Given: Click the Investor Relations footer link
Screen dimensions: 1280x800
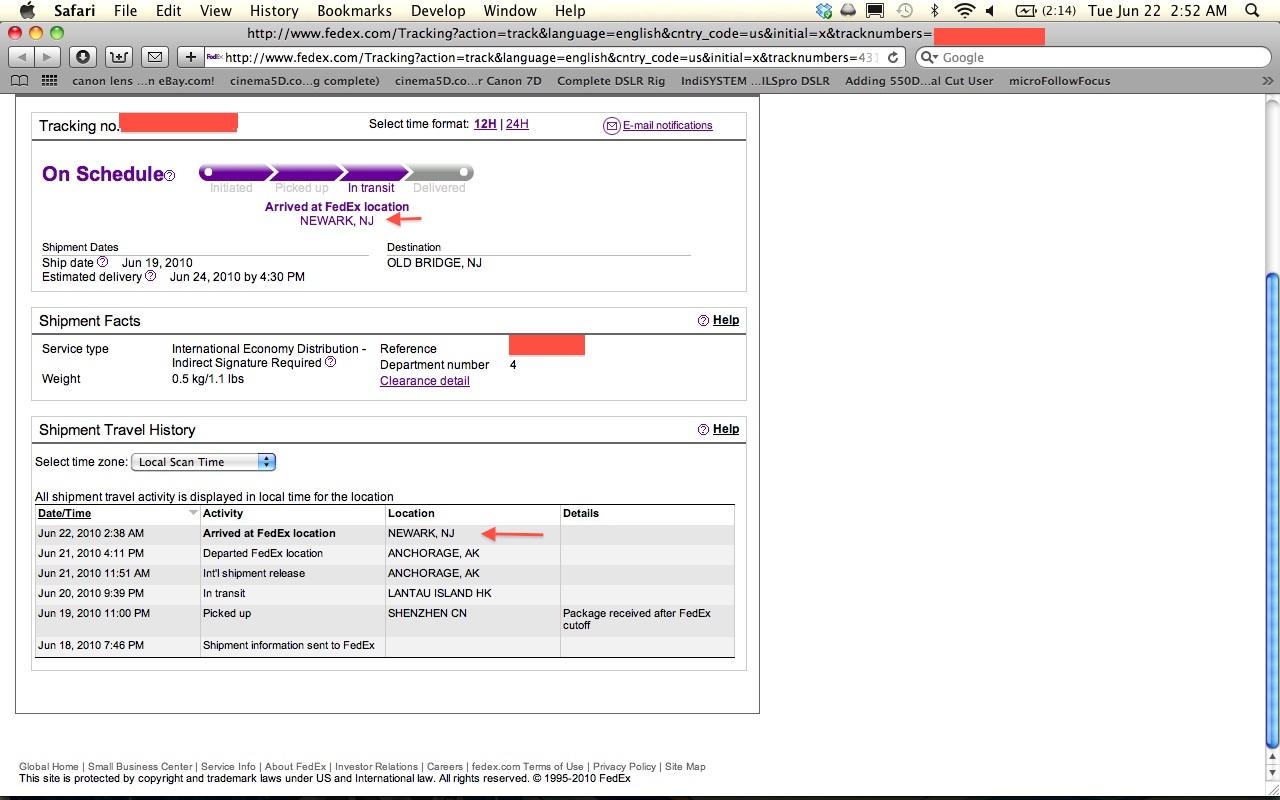Looking at the screenshot, I should [x=376, y=767].
